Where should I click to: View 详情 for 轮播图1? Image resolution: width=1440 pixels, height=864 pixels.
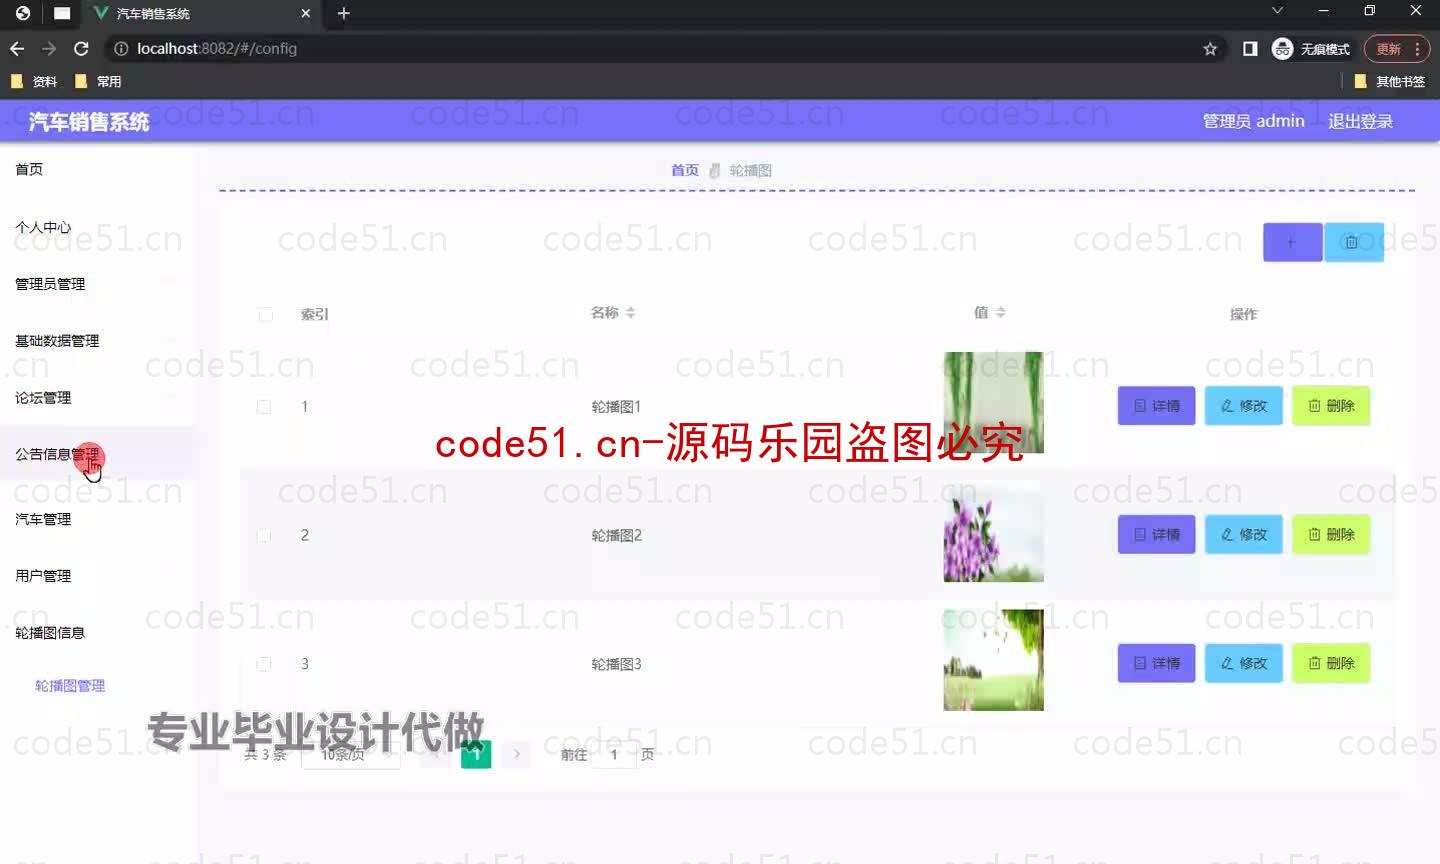coord(1156,406)
